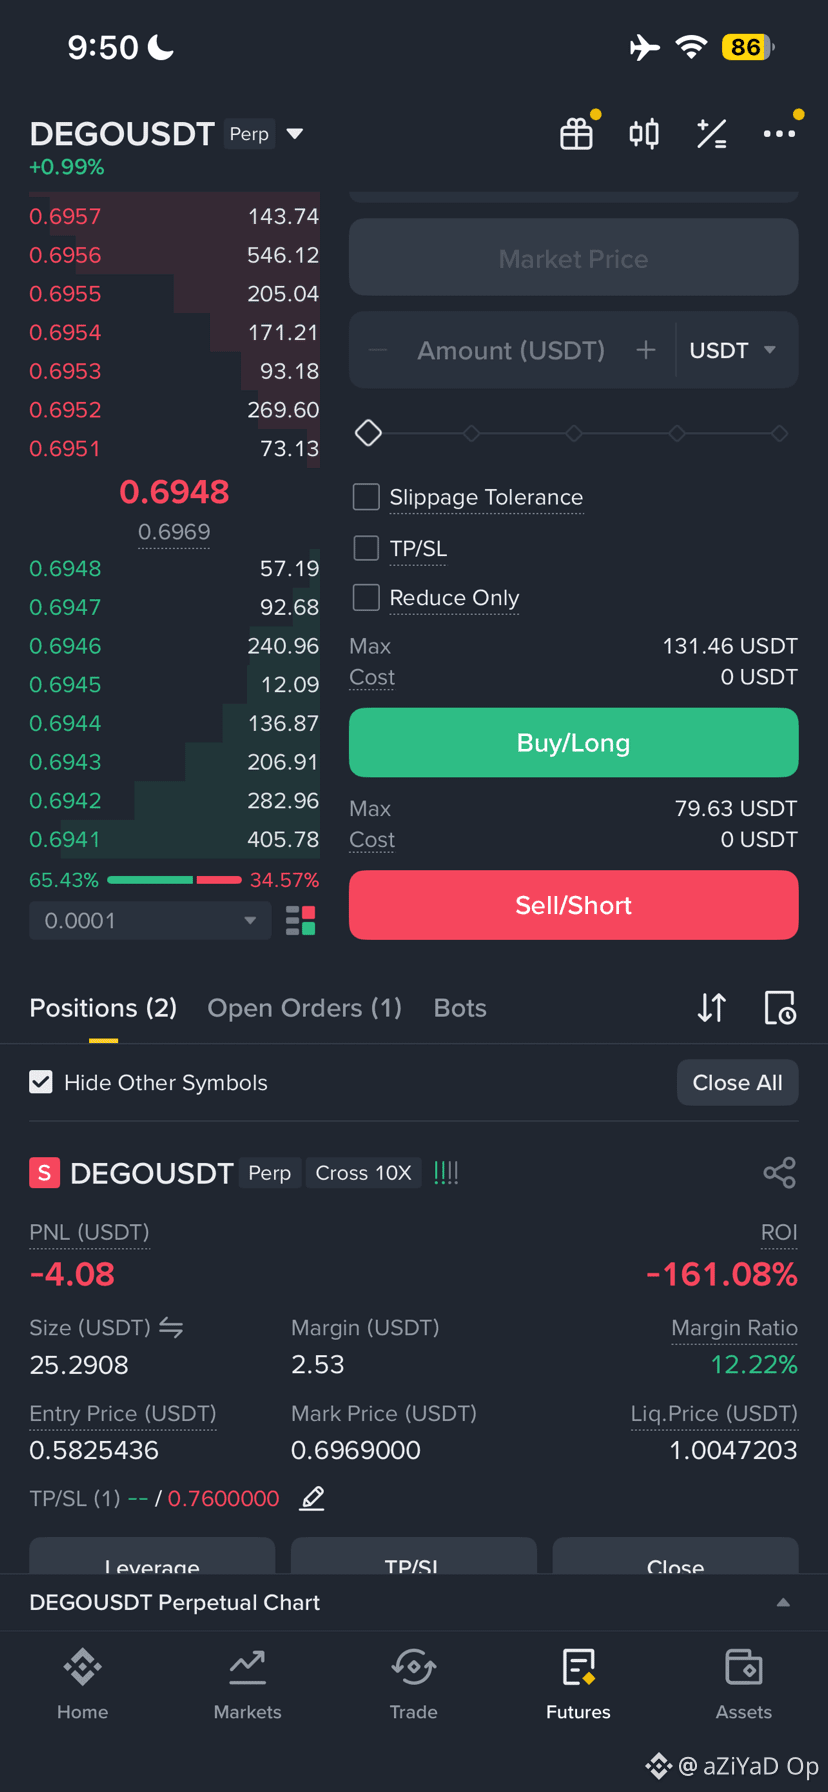
Task: Switch to the Open Orders (1) tab
Action: tap(304, 1008)
